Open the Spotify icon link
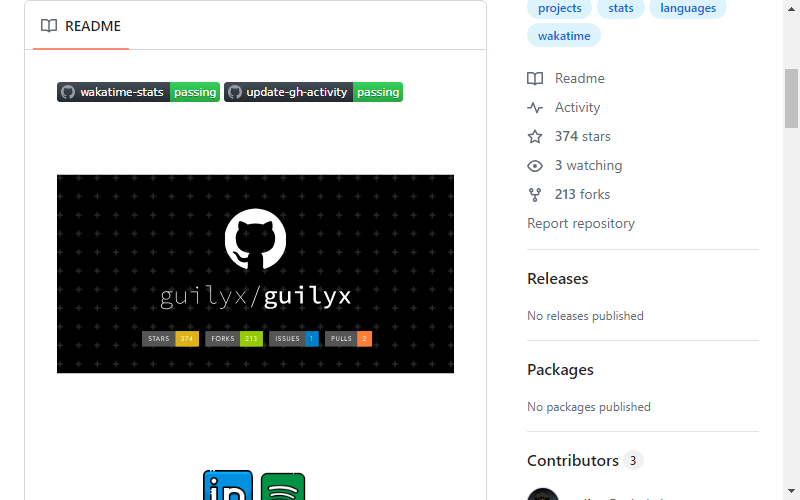The image size is (800, 500). point(283,487)
